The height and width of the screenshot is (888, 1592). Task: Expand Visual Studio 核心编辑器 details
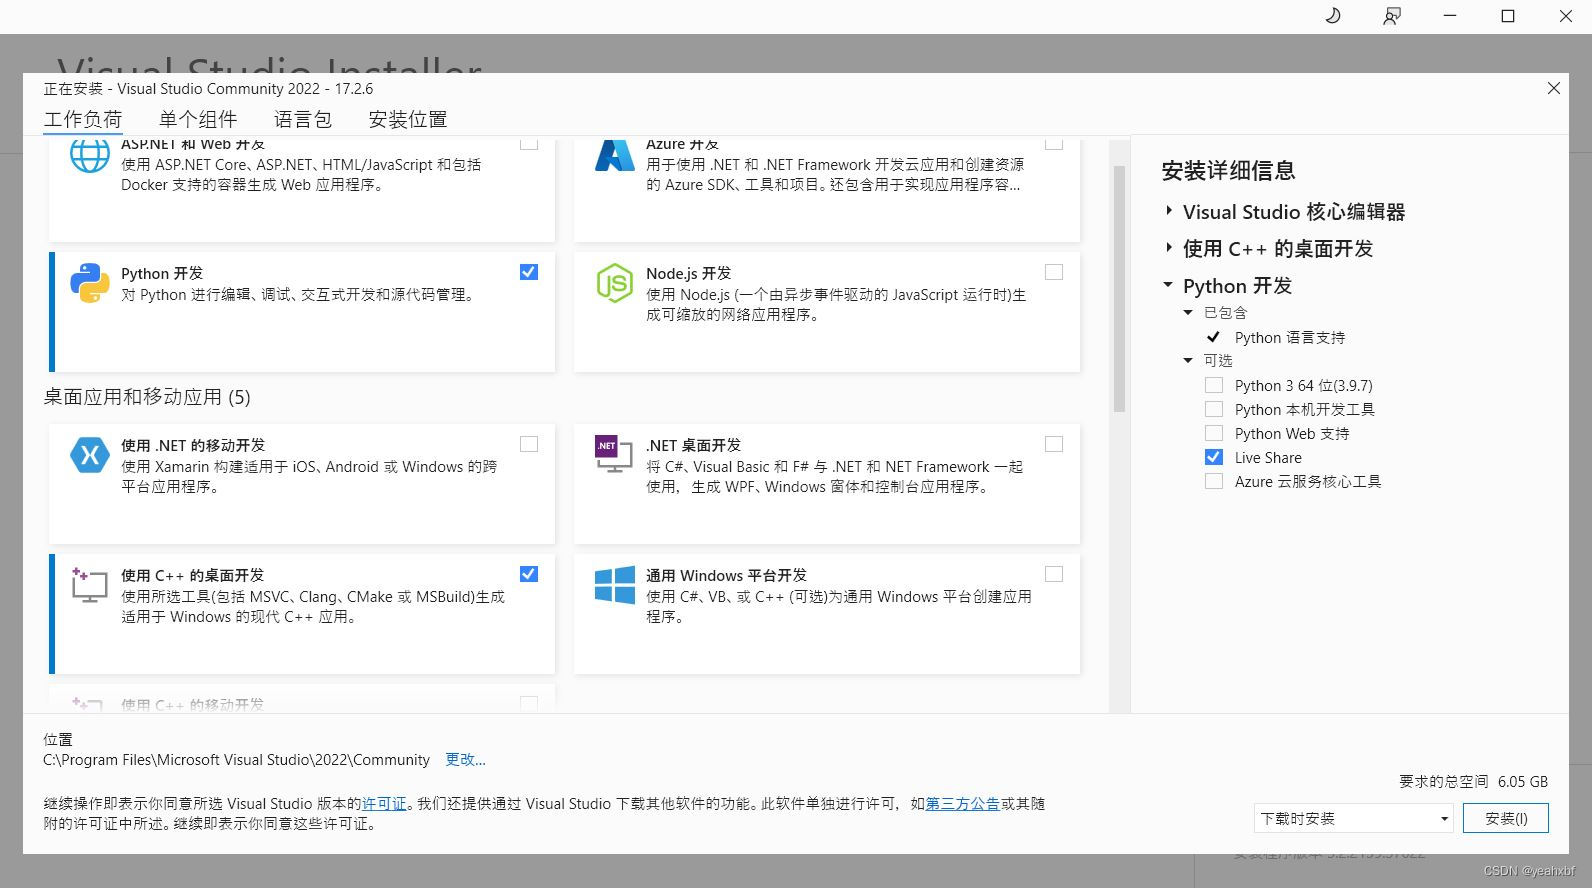click(1168, 211)
